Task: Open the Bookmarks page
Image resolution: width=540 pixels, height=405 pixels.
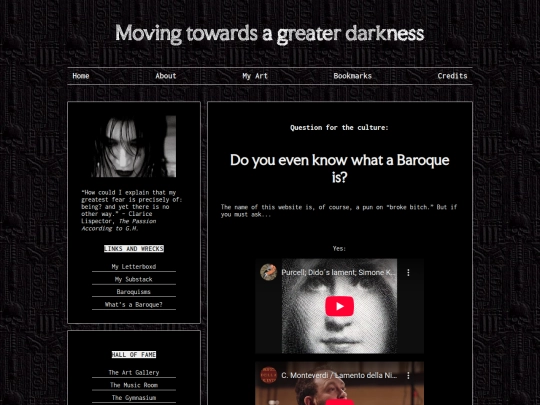Action: point(353,76)
